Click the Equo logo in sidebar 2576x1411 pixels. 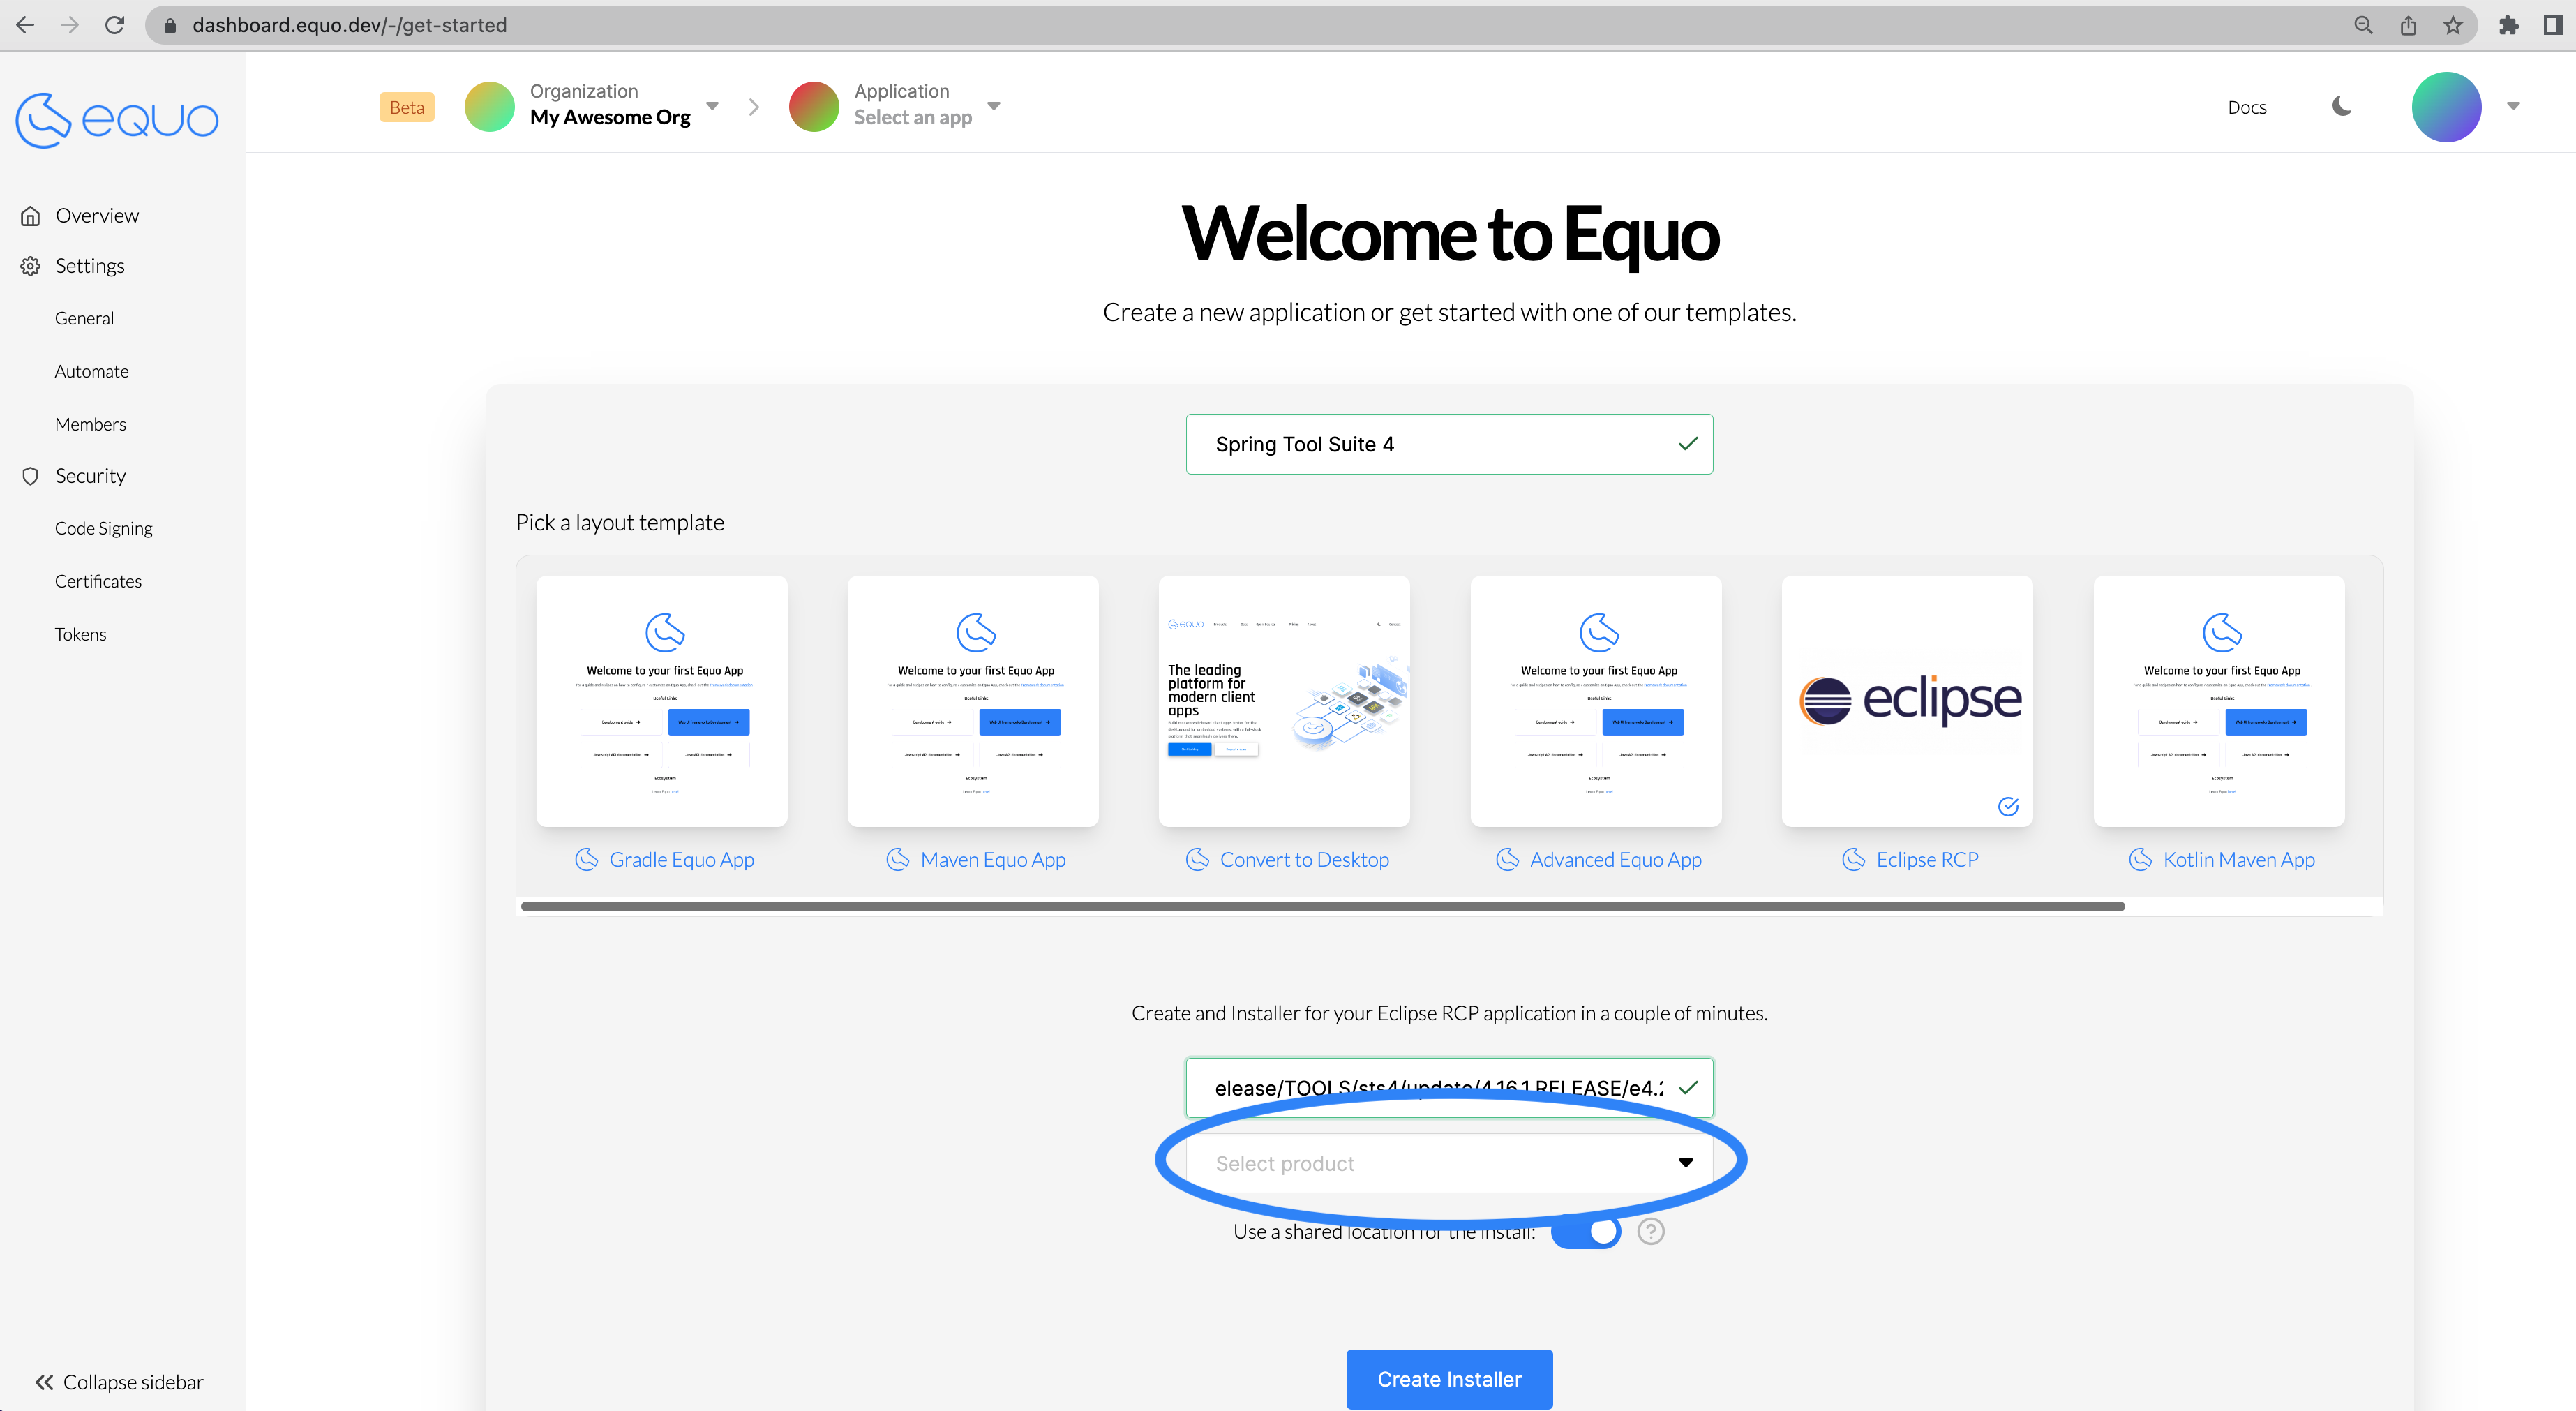click(x=117, y=120)
